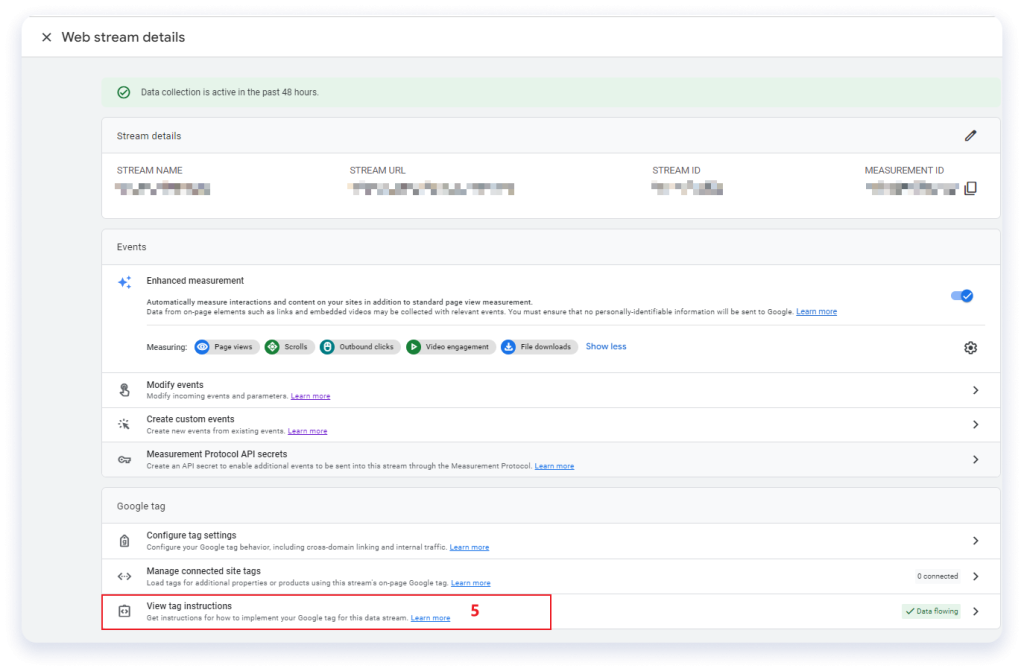The width and height of the screenshot is (1024, 671).
Task: Open the Stream details edit pencil
Action: (x=970, y=135)
